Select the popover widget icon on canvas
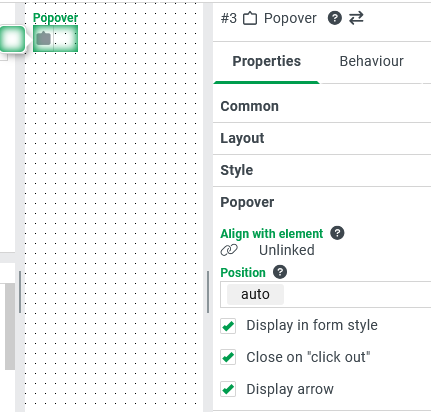Viewport: 431px width, 412px height. (x=44, y=39)
